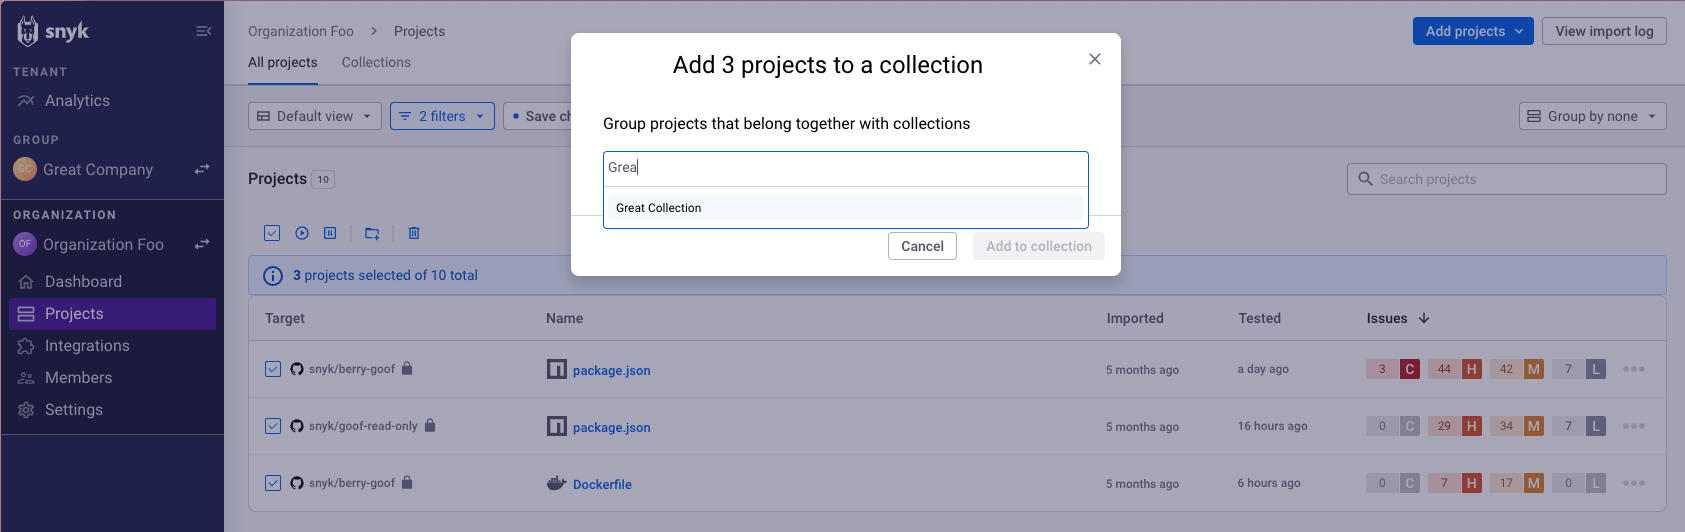Select Great Collection from the suggestions
This screenshot has width=1685, height=532.
click(659, 208)
